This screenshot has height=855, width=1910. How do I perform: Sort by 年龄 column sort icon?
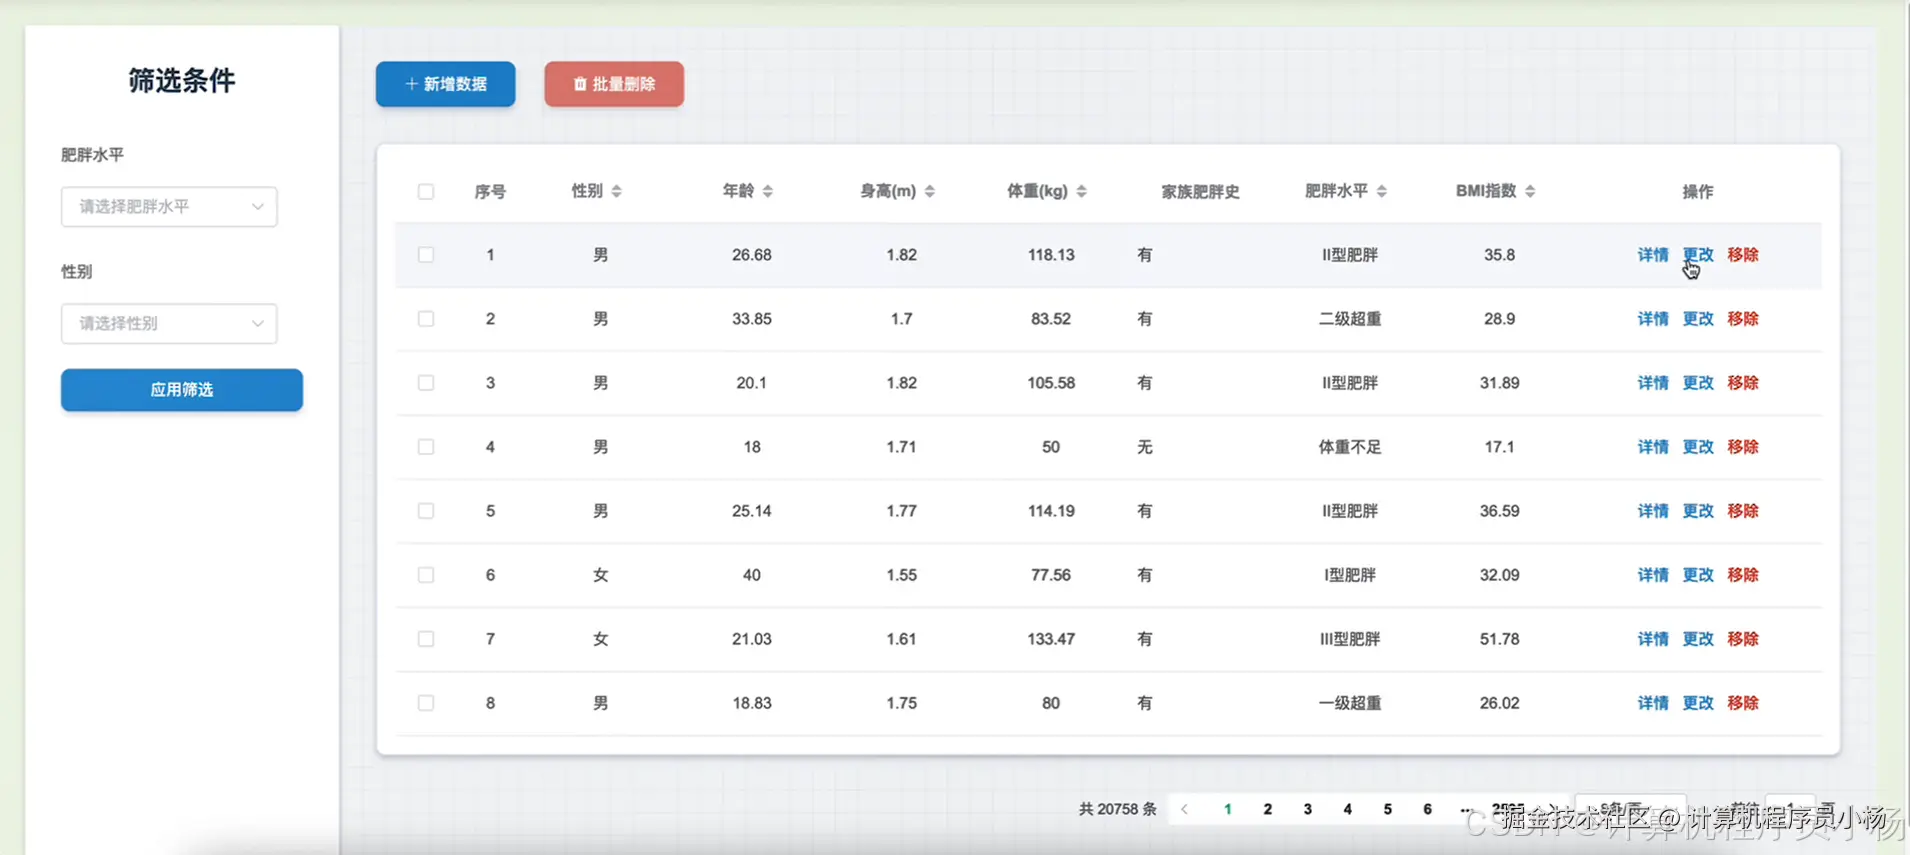pyautogui.click(x=768, y=191)
